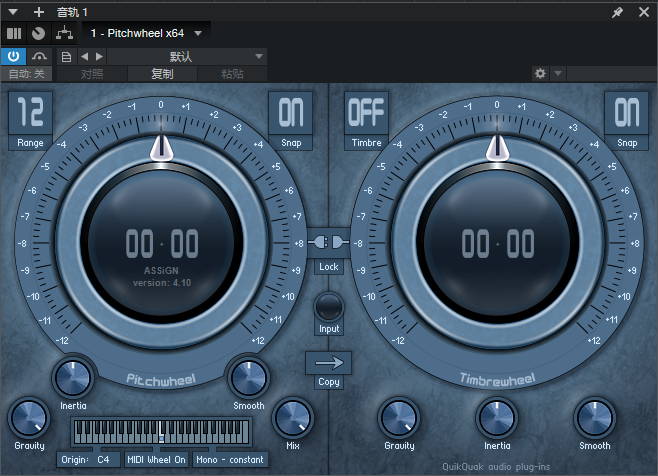Click the 复制 tab
The height and width of the screenshot is (476, 658).
162,74
